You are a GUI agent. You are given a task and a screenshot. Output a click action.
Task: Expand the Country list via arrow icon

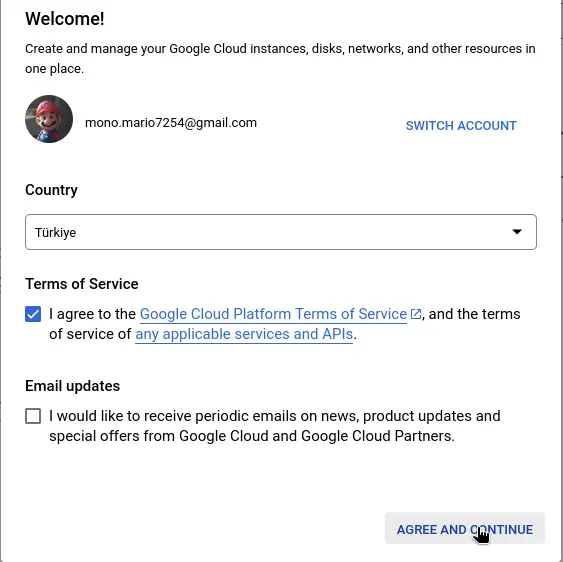tap(517, 232)
